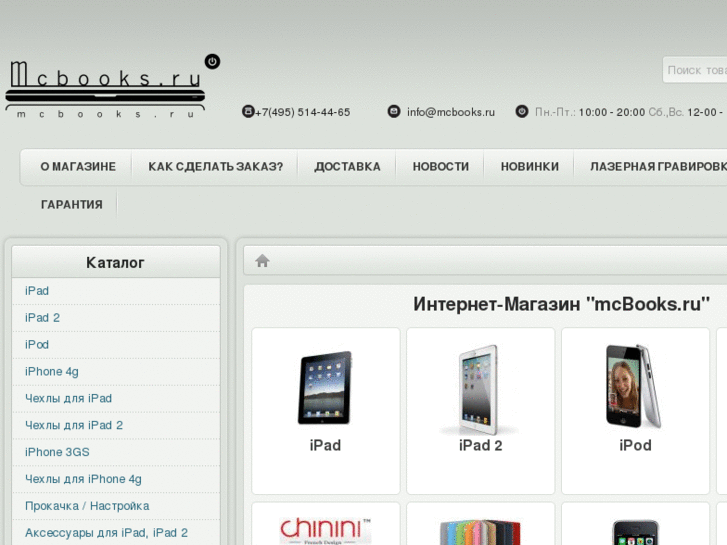Open Чехлы для iPad category
The height and width of the screenshot is (545, 727).
click(x=68, y=398)
